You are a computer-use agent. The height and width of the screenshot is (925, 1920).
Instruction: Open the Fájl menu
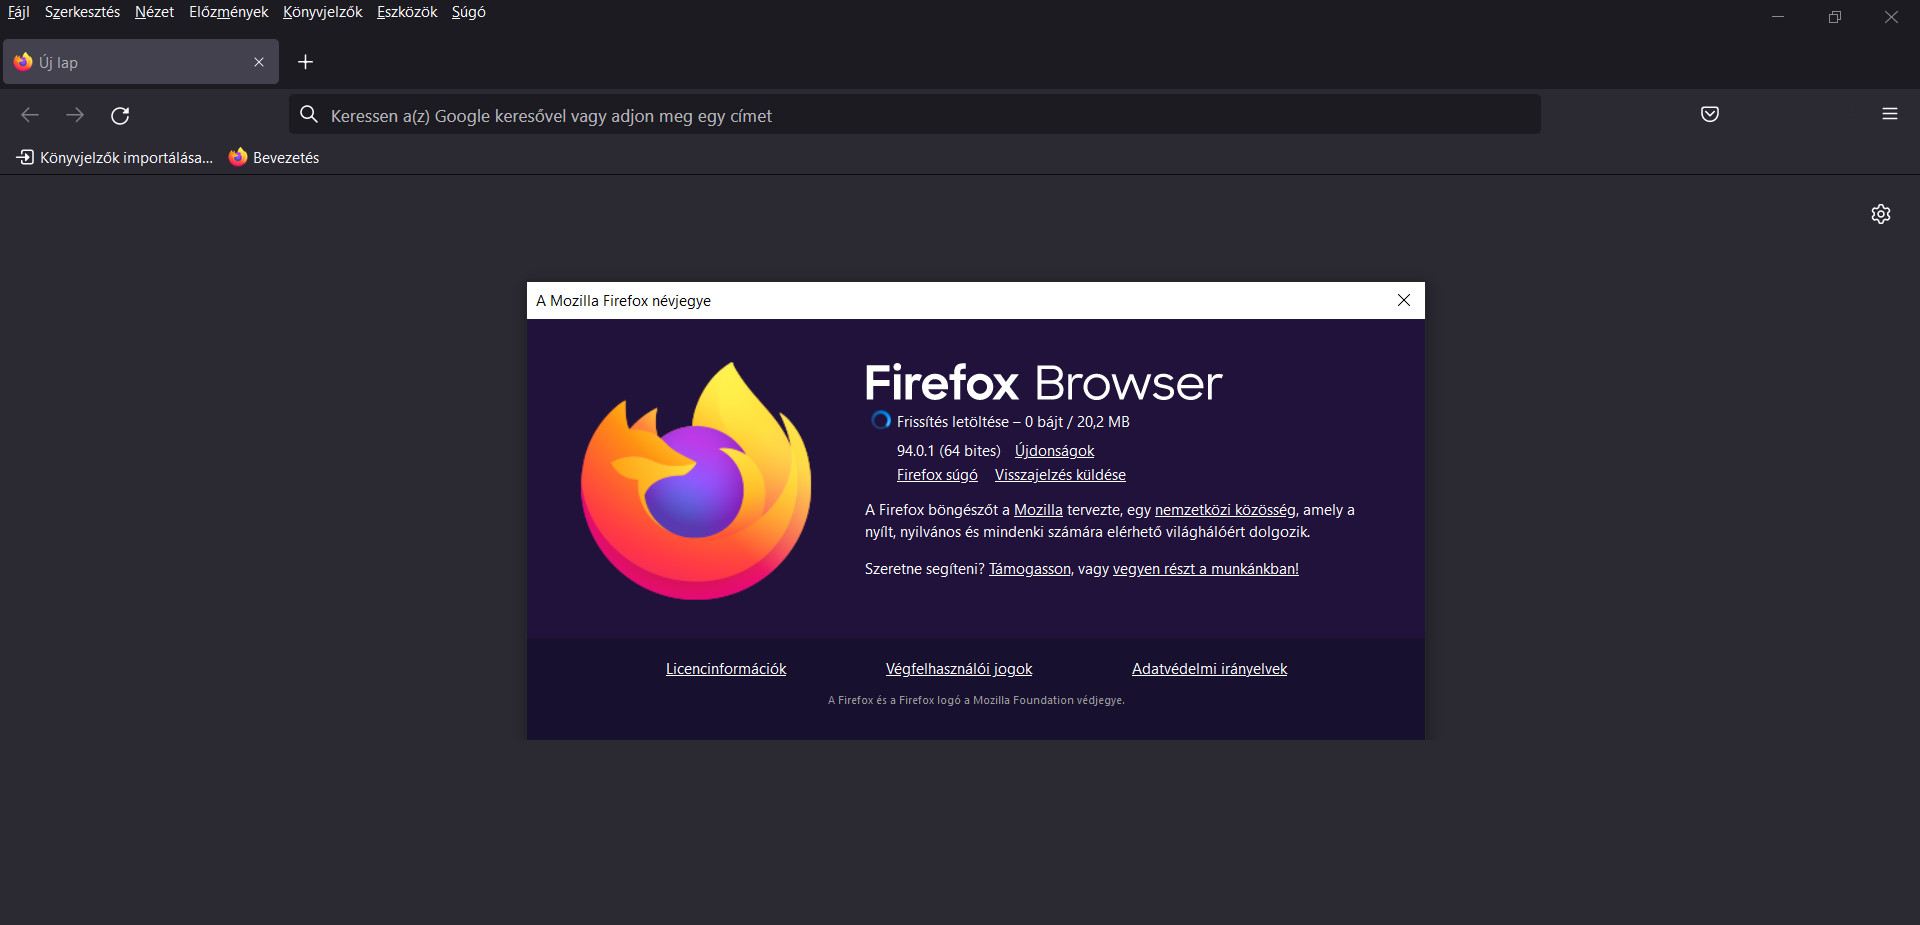point(19,12)
